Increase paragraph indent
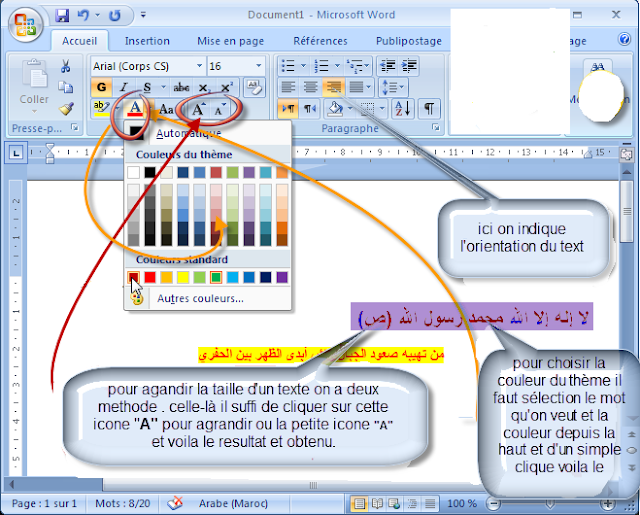The width and height of the screenshot is (640, 515). tap(409, 66)
